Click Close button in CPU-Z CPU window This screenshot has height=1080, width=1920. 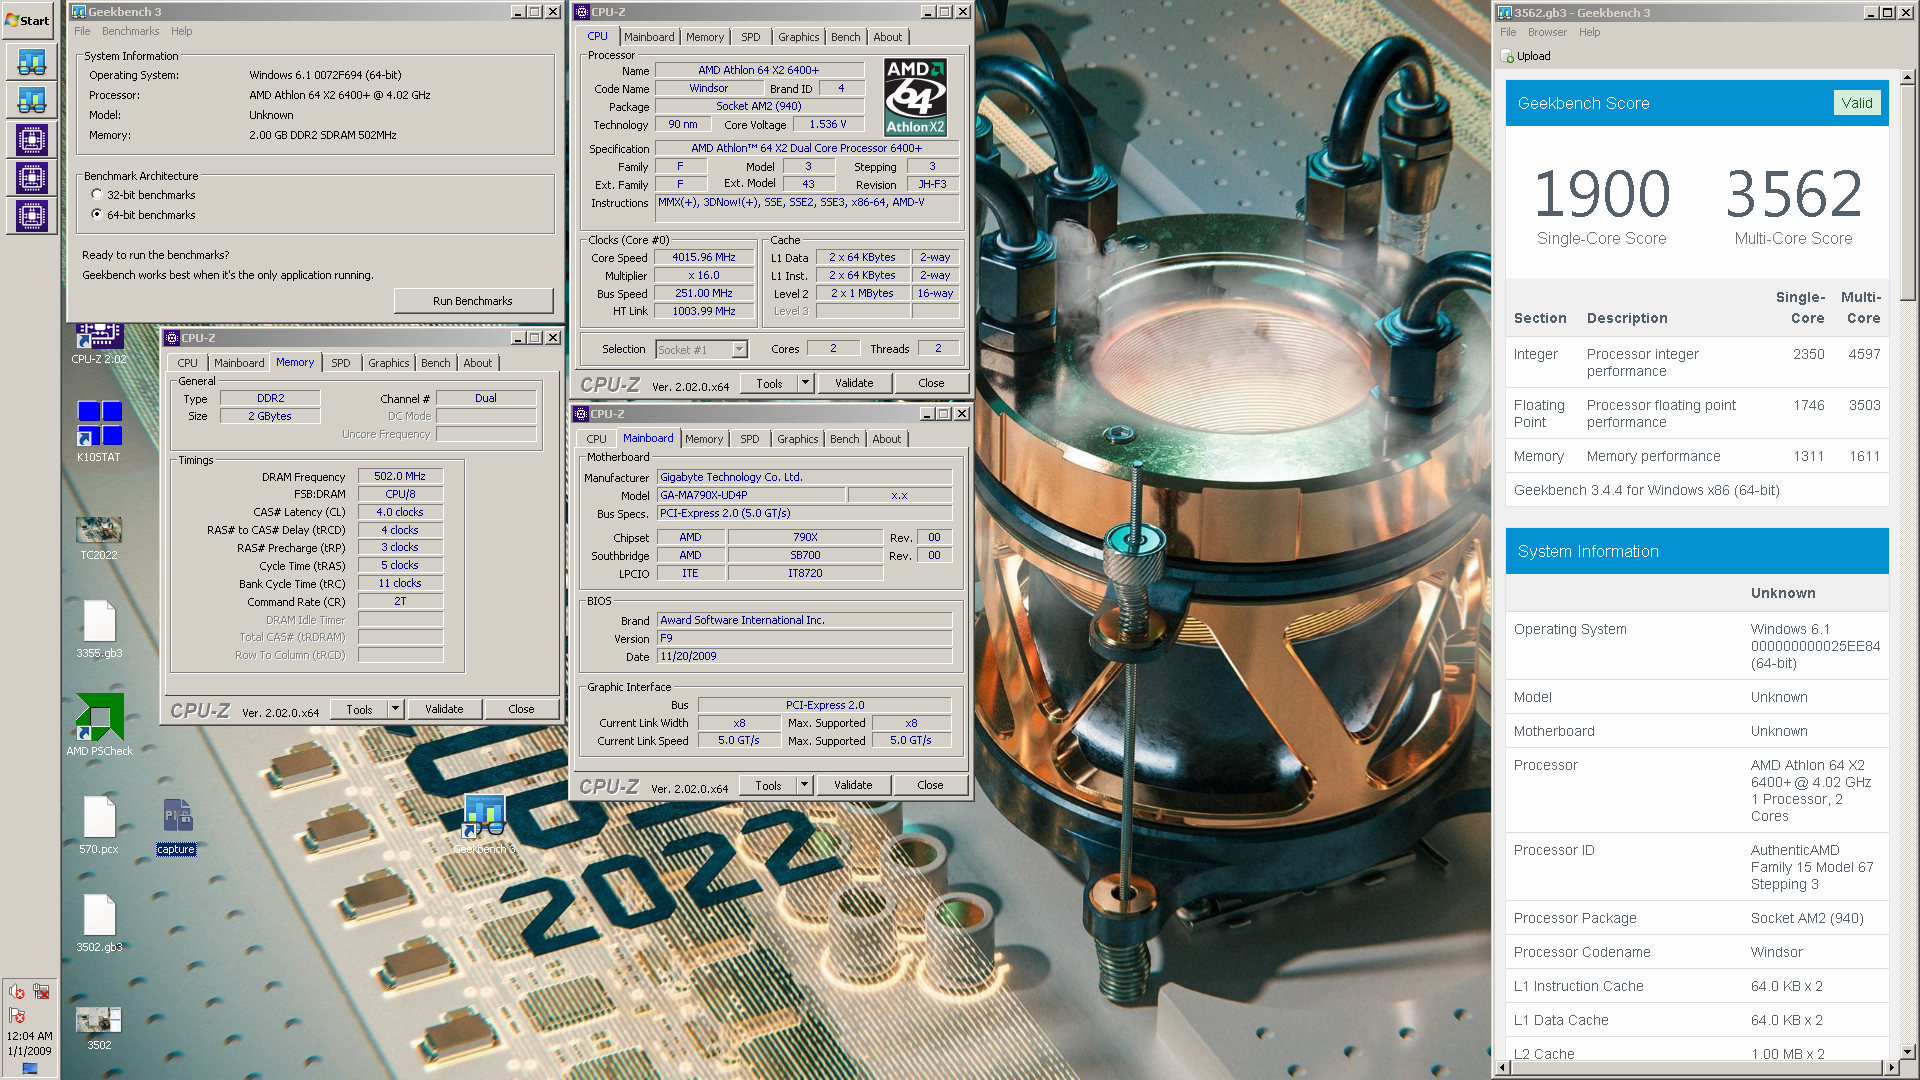931,383
